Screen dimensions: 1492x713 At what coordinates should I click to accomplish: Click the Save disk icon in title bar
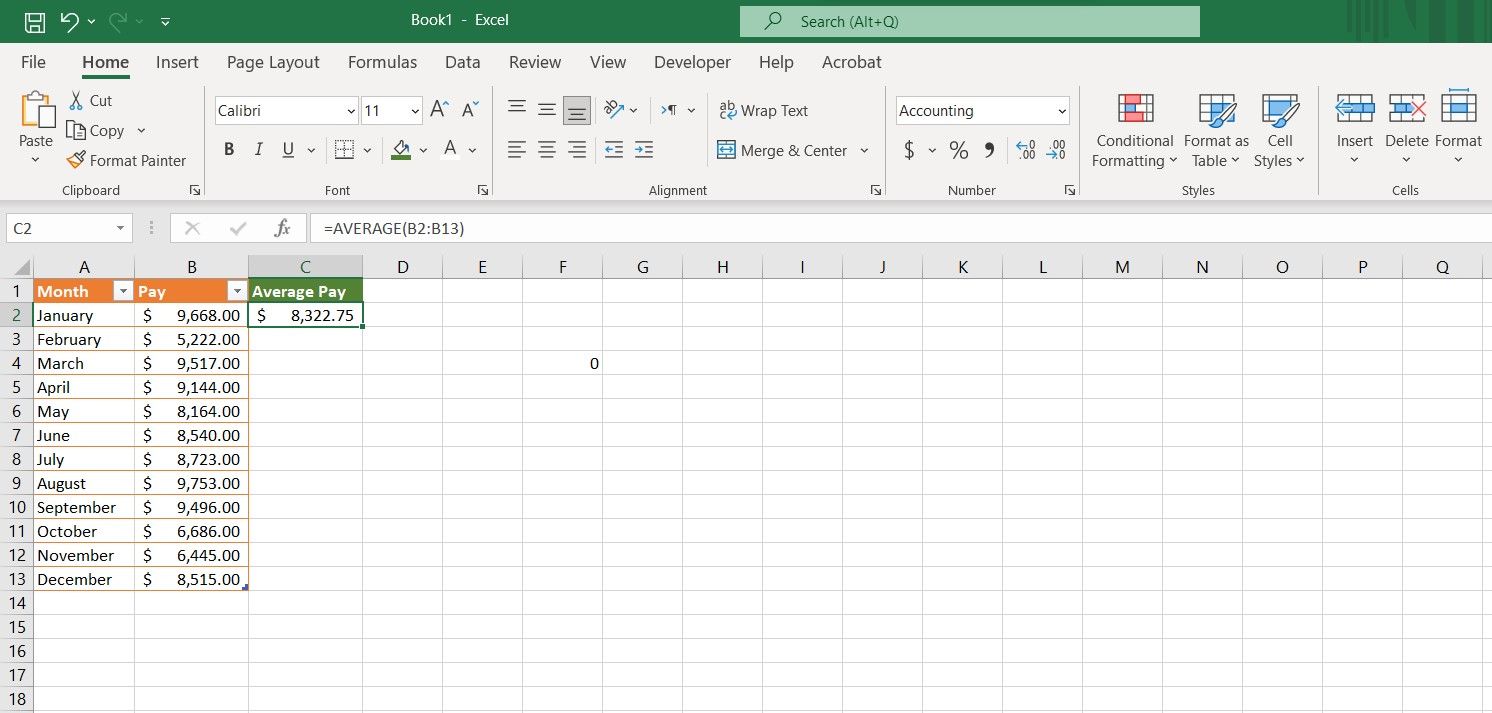35,21
